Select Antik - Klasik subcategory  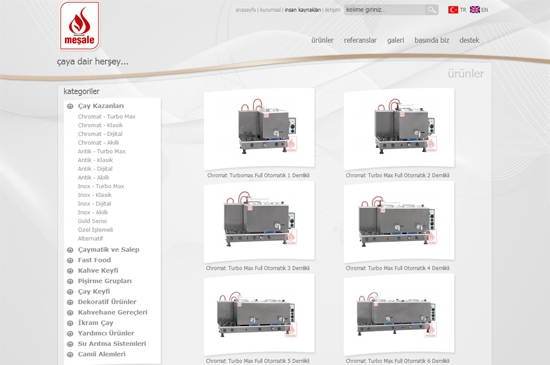95,160
